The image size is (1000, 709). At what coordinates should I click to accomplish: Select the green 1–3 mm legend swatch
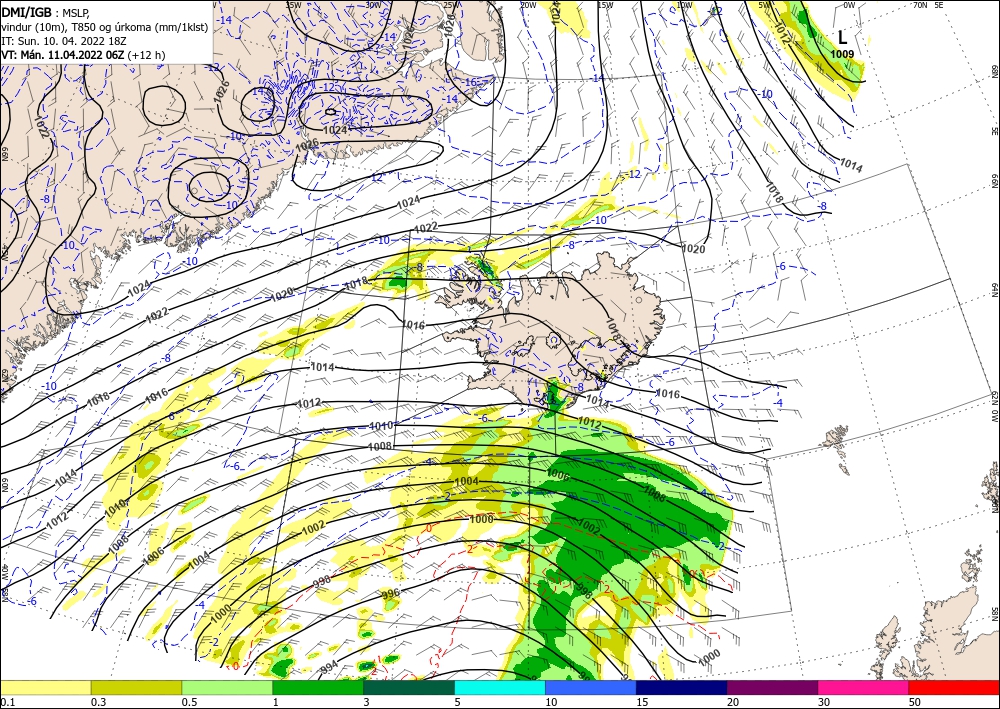pyautogui.click(x=318, y=687)
